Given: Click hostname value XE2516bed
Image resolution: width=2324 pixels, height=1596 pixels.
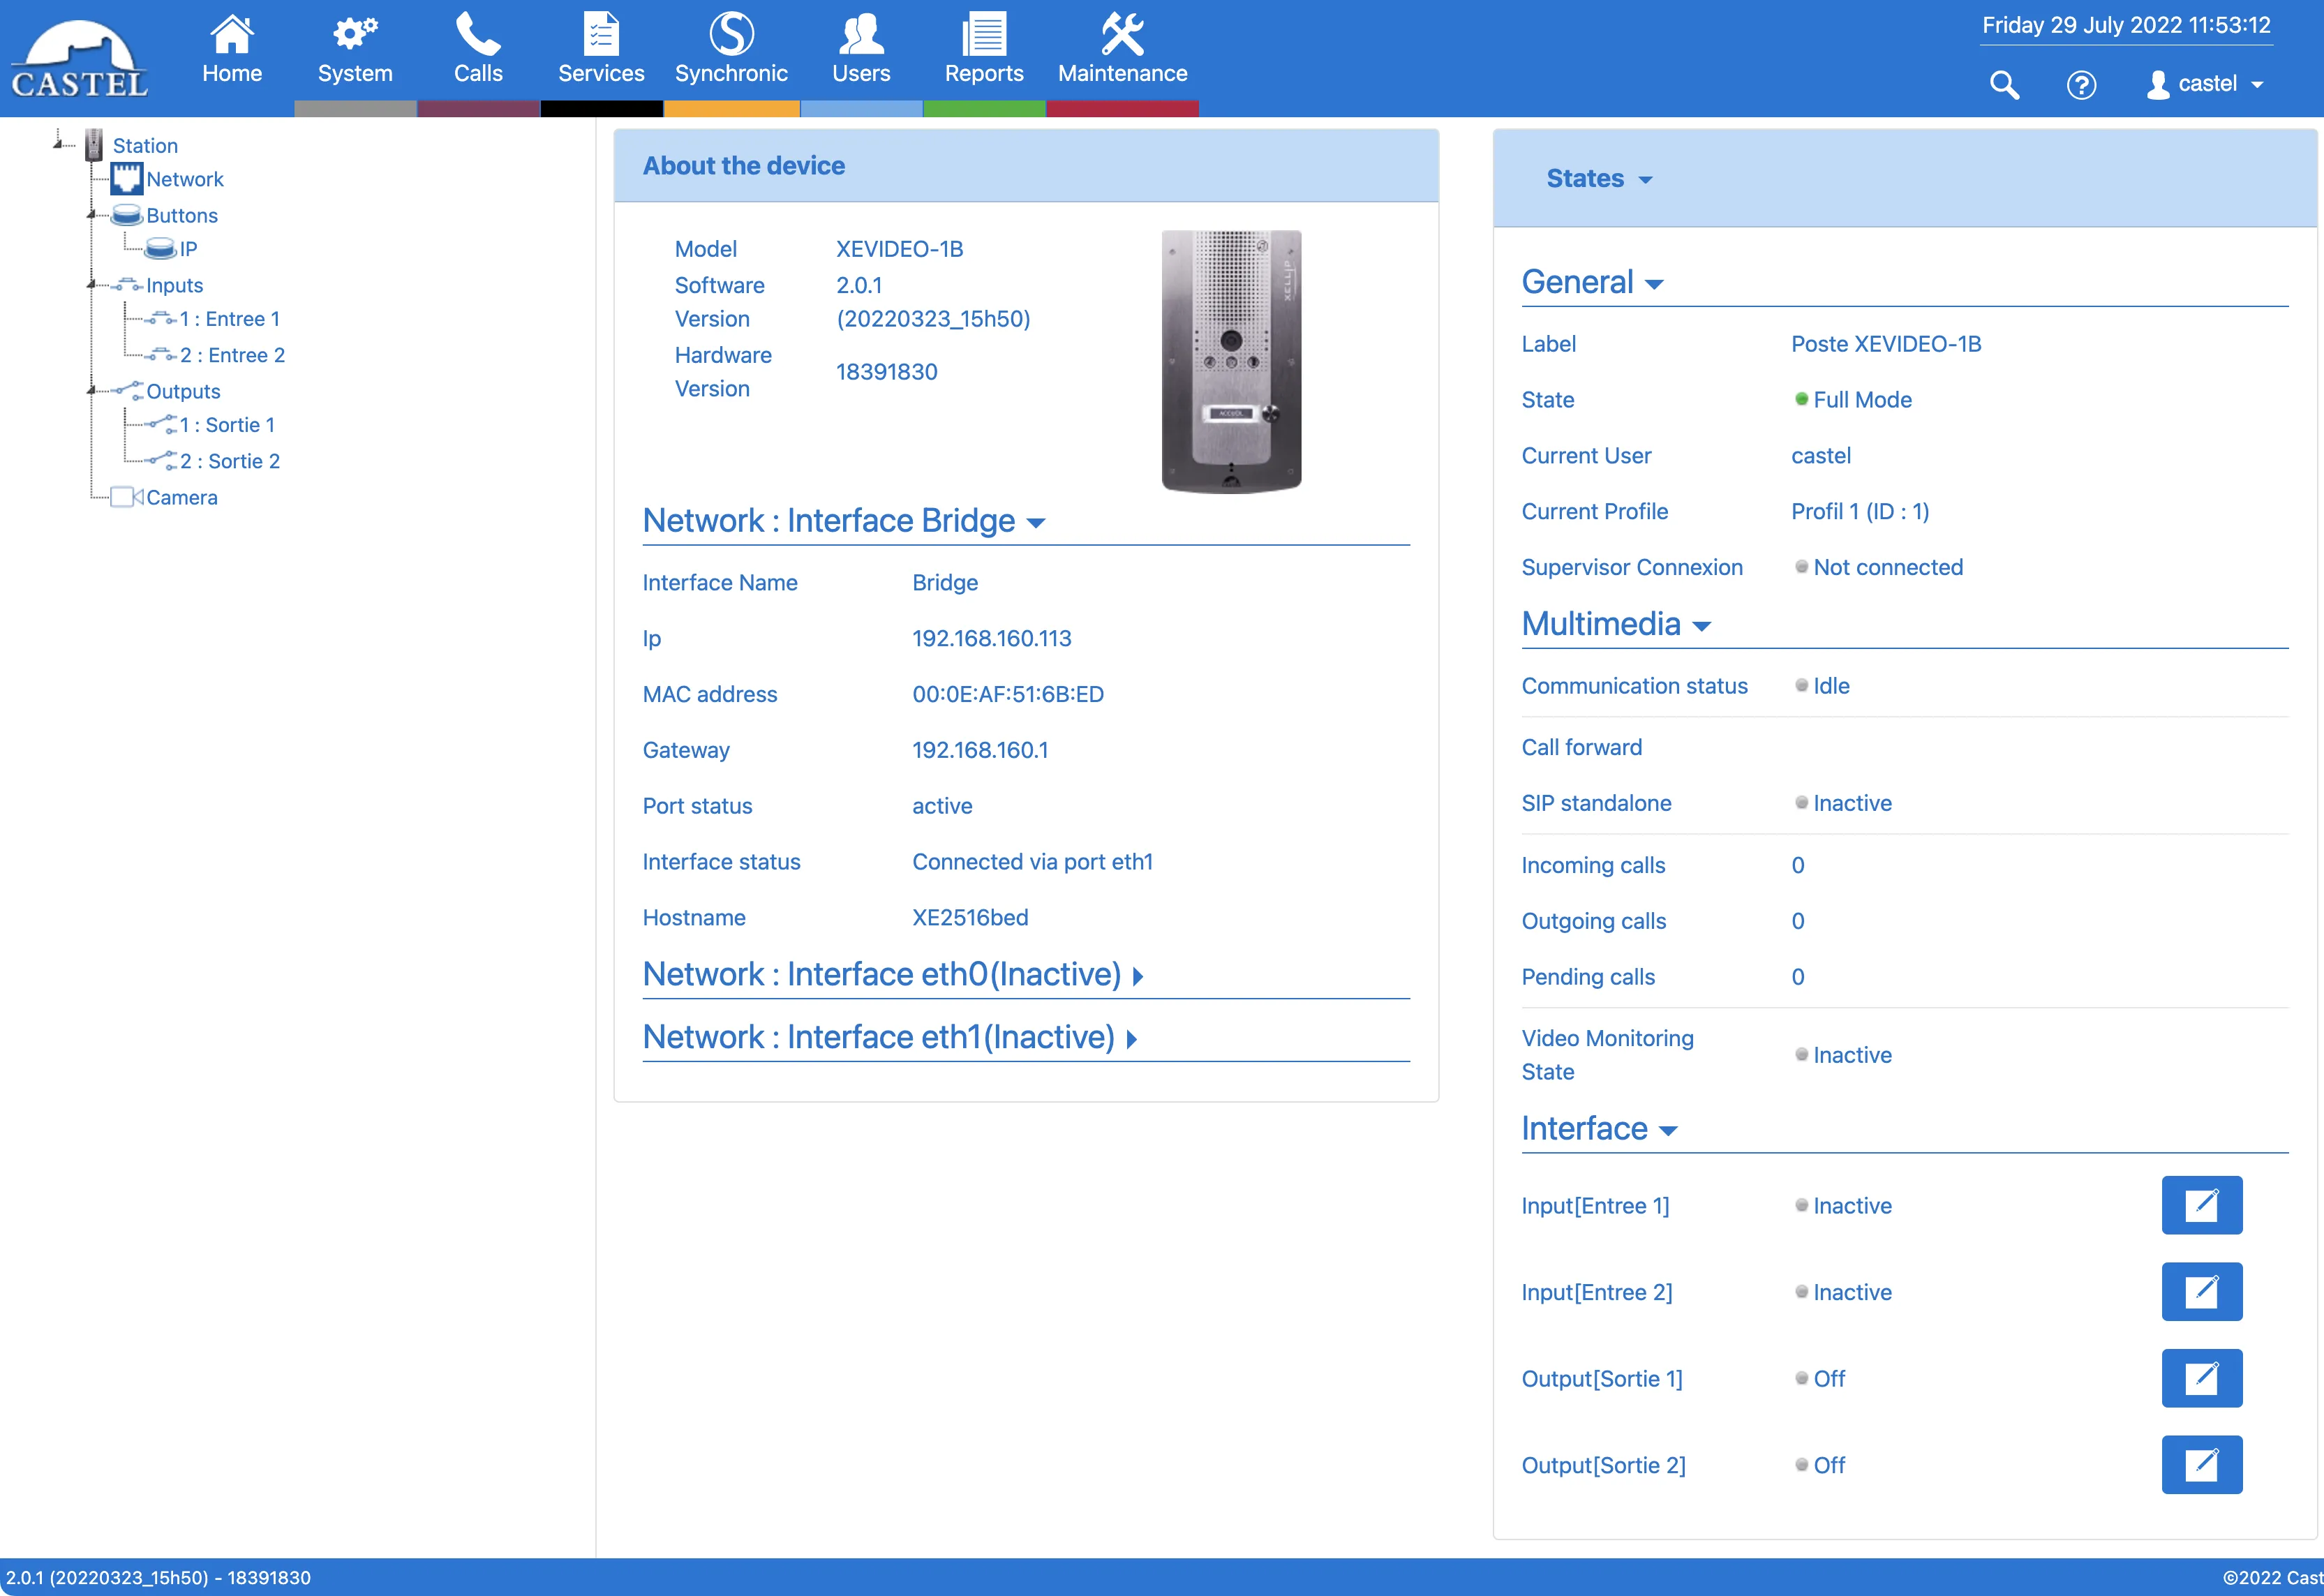Looking at the screenshot, I should click(969, 917).
